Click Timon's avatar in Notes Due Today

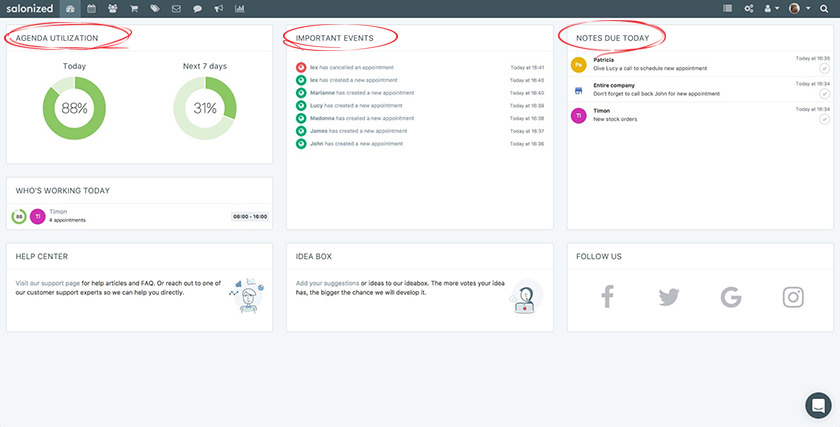click(x=579, y=115)
